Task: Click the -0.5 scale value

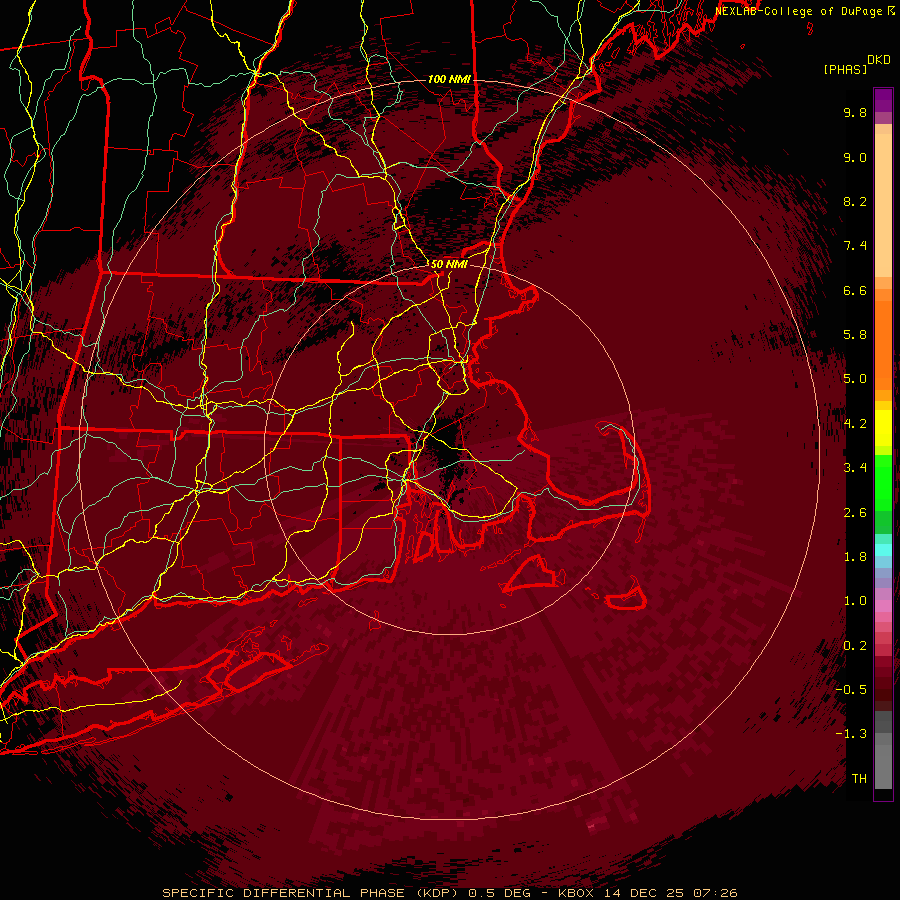Action: tap(851, 690)
